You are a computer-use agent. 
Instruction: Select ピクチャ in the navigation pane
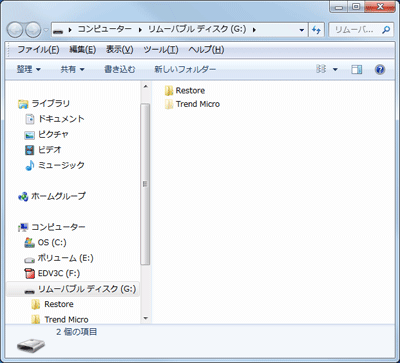coord(46,134)
